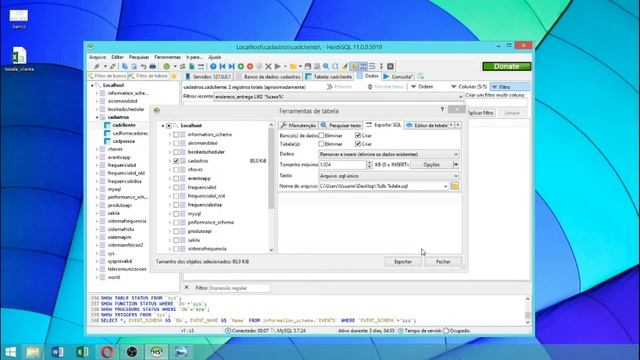Open Excel from the taskbar
Image resolution: width=640 pixels, height=360 pixels.
pyautogui.click(x=82, y=351)
